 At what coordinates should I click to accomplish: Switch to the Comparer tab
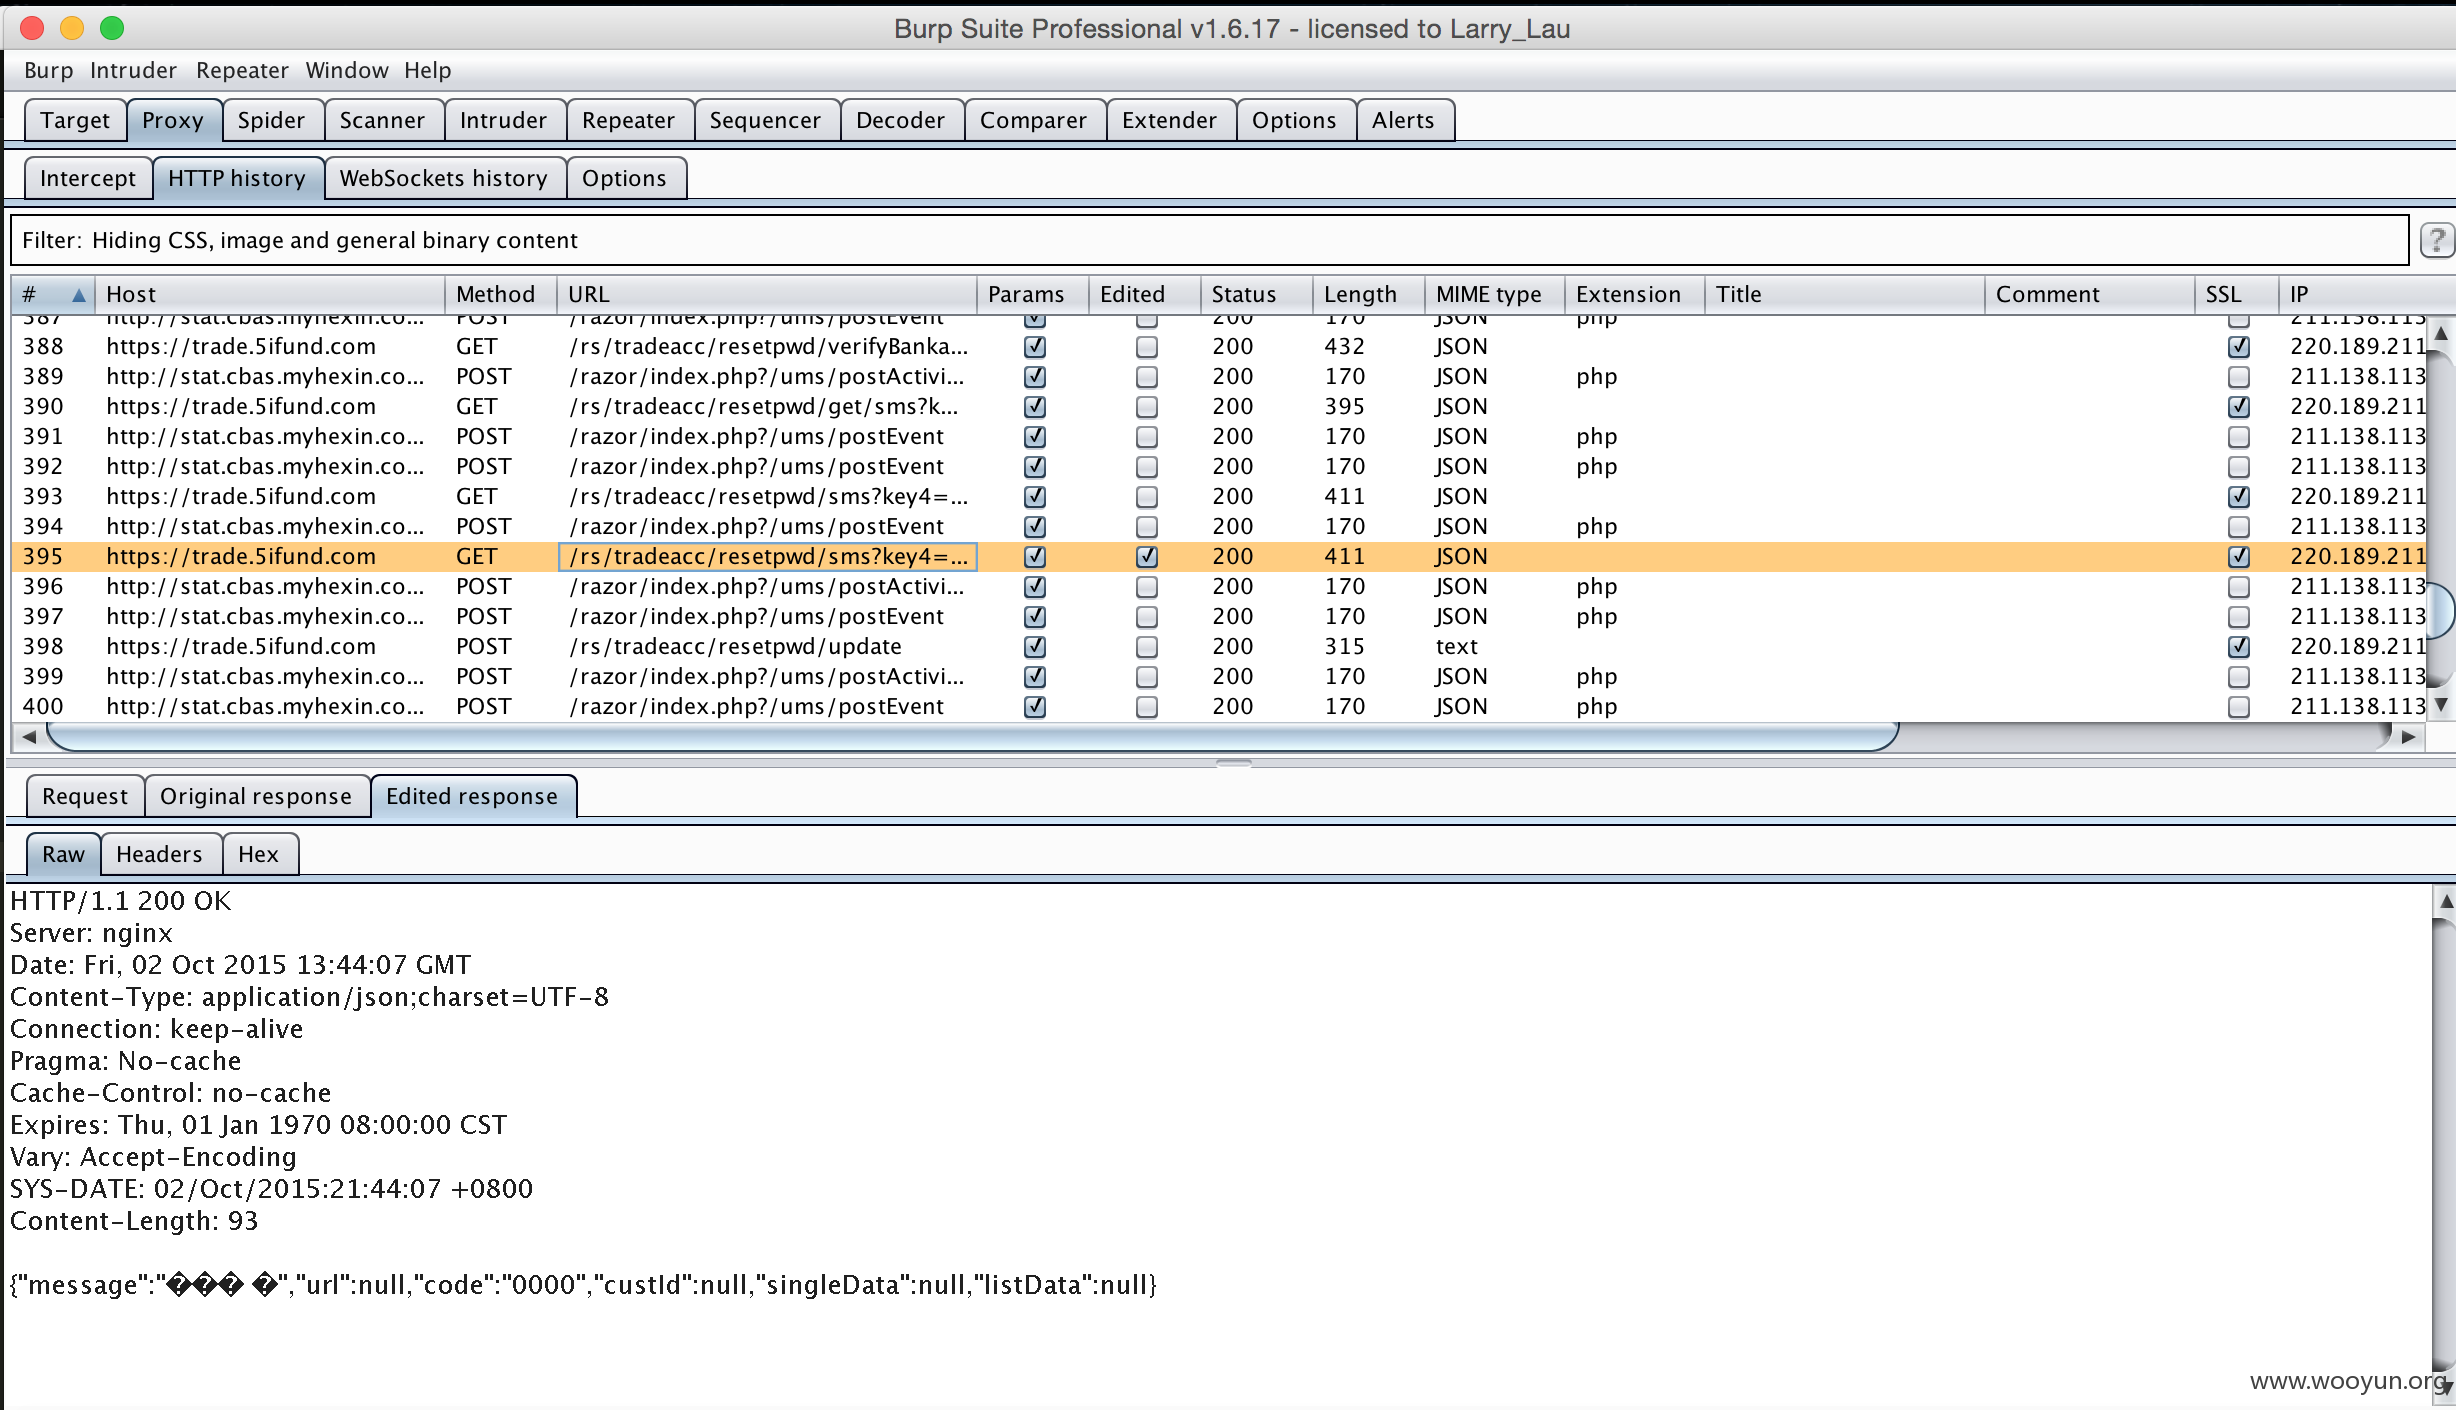1033,120
